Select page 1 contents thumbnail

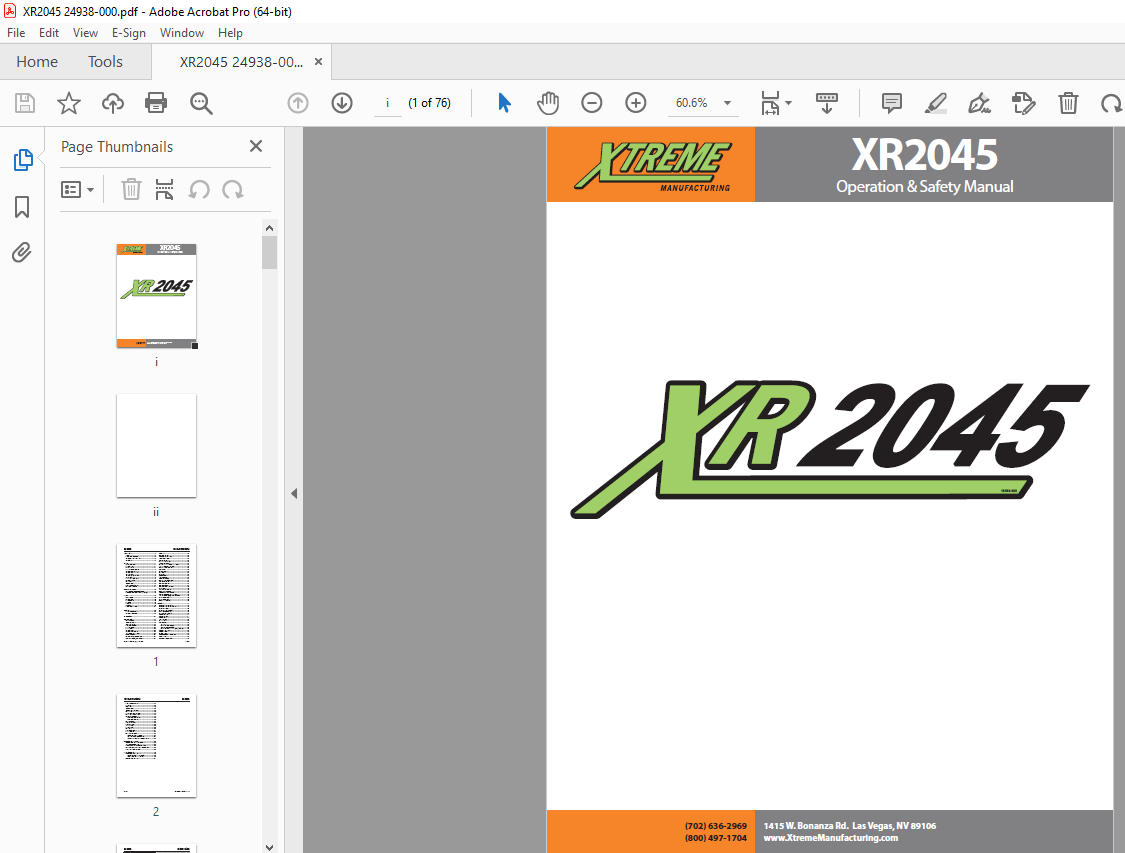point(156,595)
